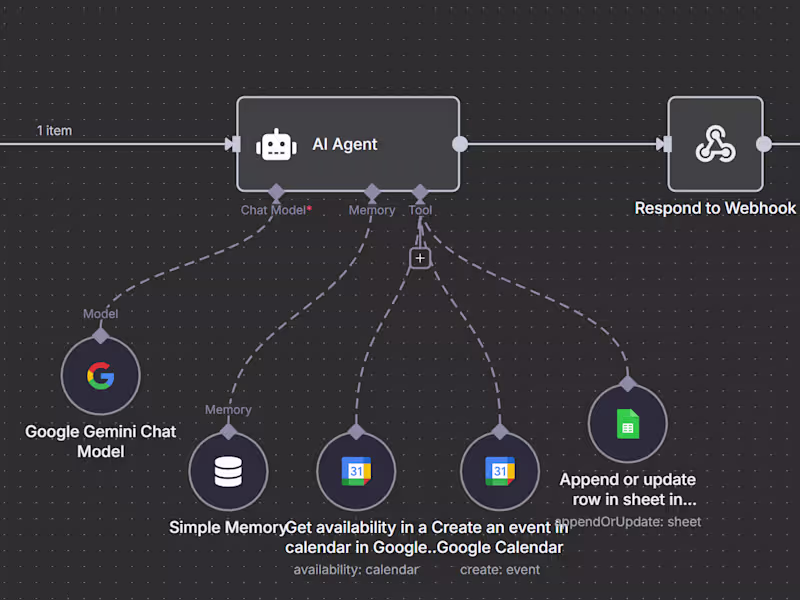Click the '1 item' connection label
This screenshot has height=600, width=800.
54,131
